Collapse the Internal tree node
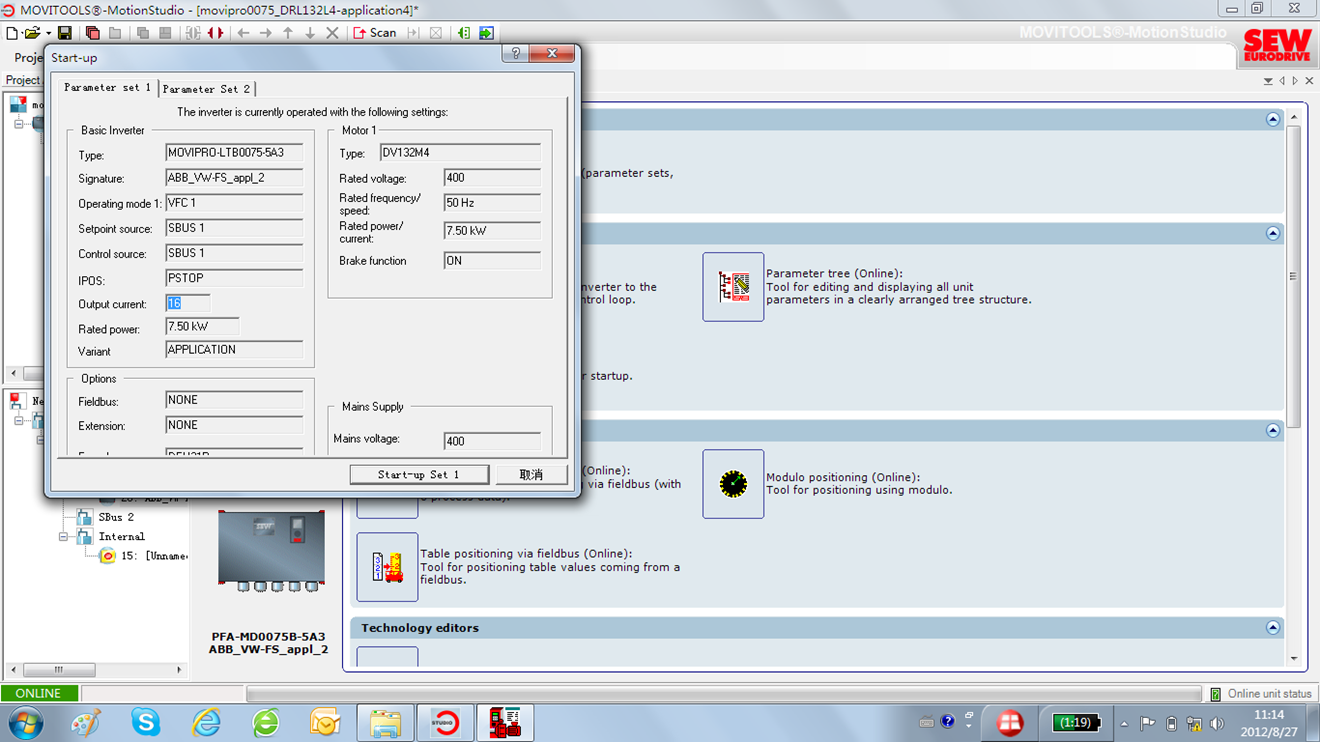Image resolution: width=1320 pixels, height=742 pixels. pos(64,537)
